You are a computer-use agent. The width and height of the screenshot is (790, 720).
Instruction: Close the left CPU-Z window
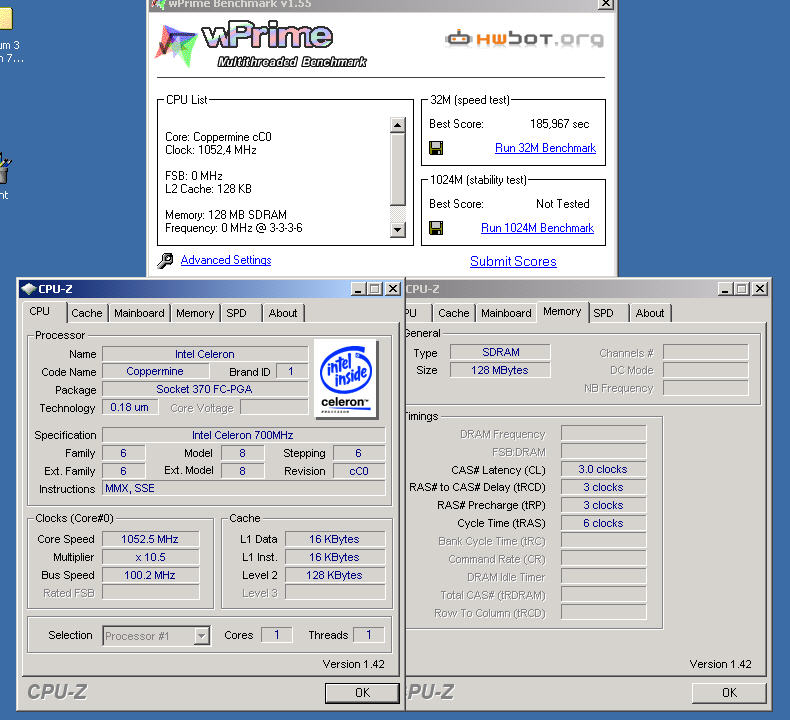pos(392,289)
